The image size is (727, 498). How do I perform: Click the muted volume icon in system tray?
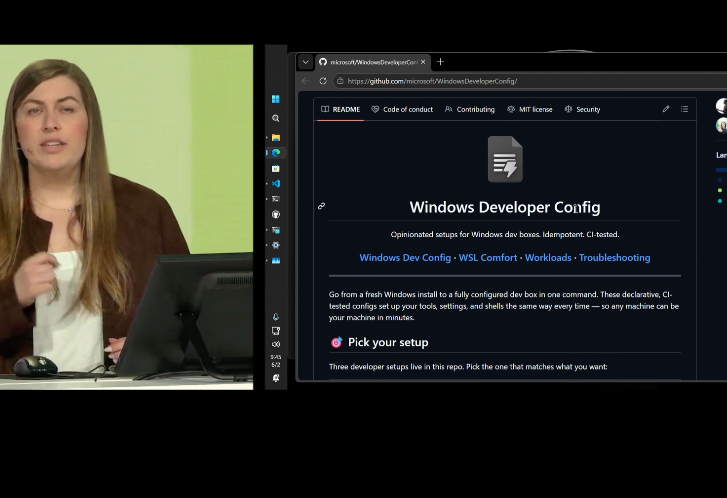(x=276, y=344)
